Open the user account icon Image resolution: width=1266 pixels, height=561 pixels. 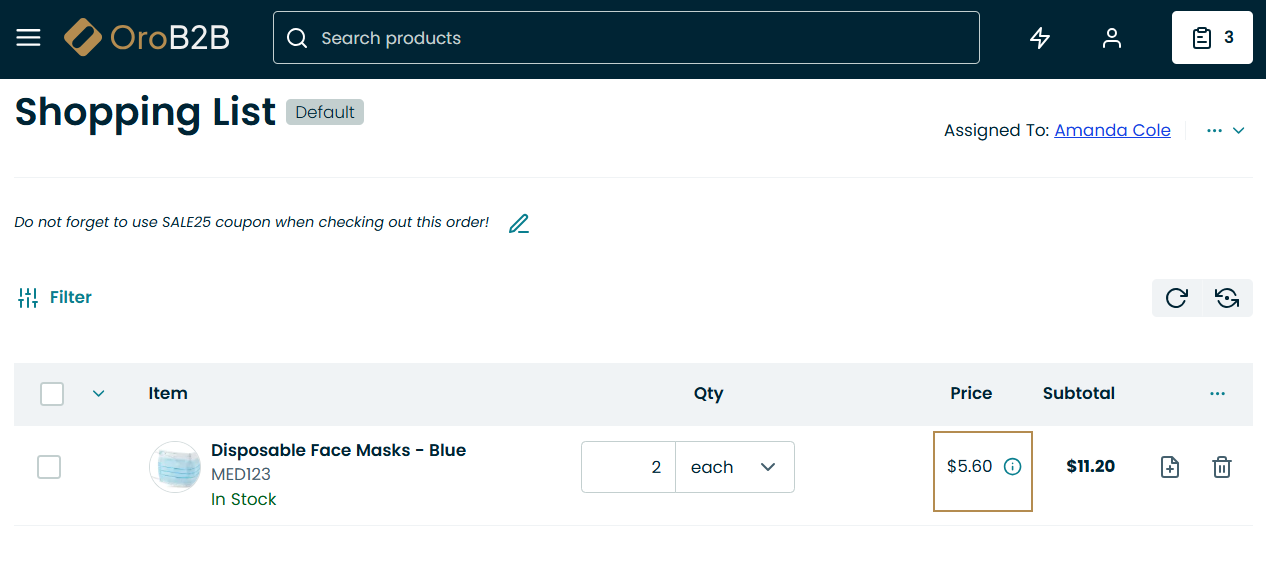pyautogui.click(x=1112, y=38)
